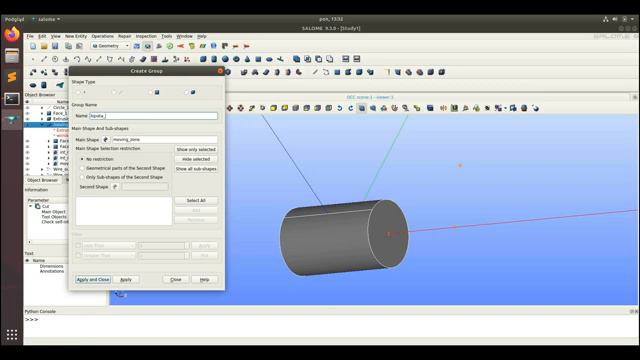This screenshot has height=360, width=640.
Task: Open the Geometry module dropdown
Action: pos(110,46)
